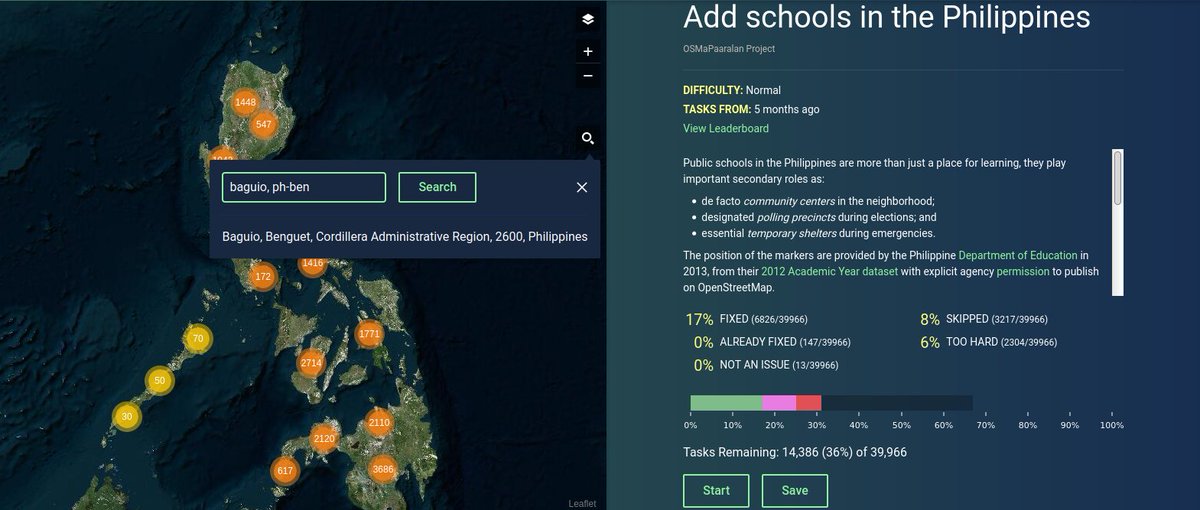The image size is (1200, 510).
Task: Click yellow cluster marker 70
Action: [x=199, y=339]
